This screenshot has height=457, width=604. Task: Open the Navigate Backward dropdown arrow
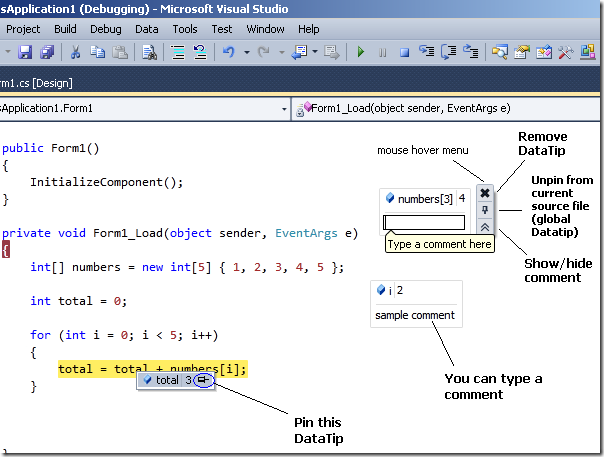pos(315,52)
